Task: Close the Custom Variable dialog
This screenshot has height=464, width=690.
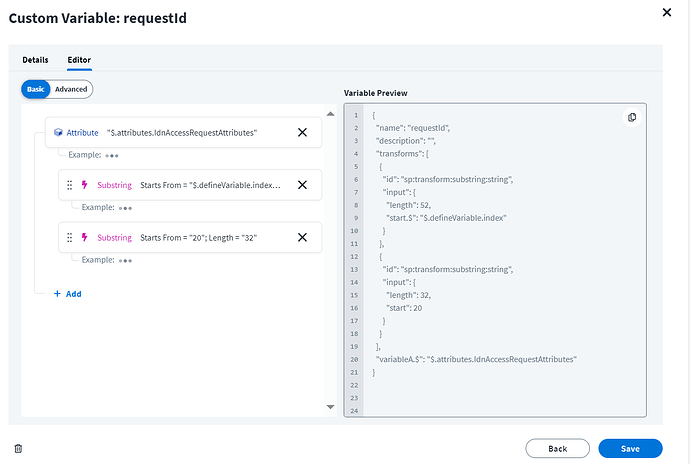Action: point(668,11)
